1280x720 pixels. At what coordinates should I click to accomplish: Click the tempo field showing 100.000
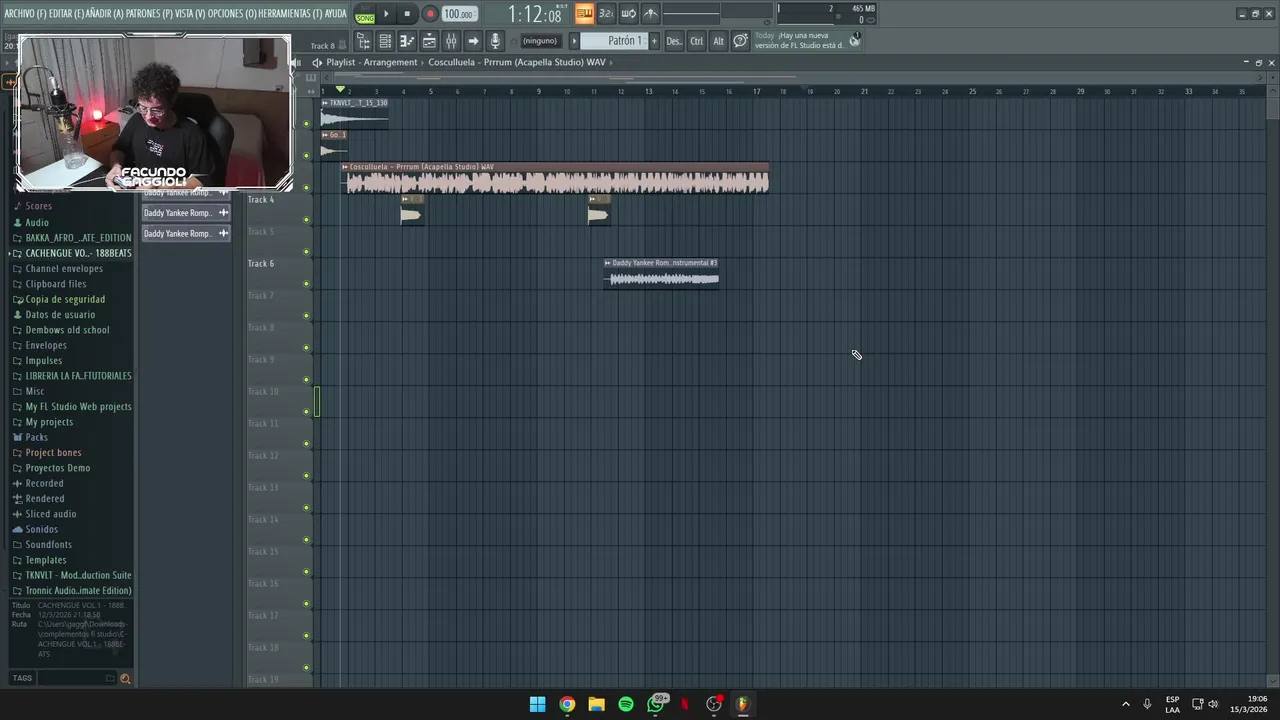click(459, 14)
